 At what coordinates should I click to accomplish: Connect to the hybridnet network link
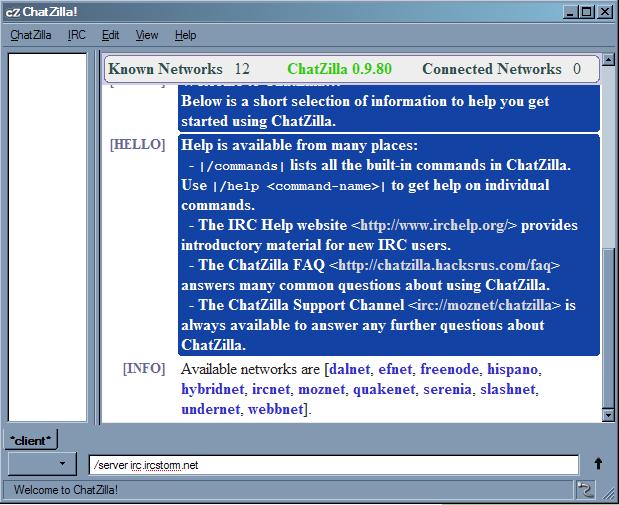[212, 389]
